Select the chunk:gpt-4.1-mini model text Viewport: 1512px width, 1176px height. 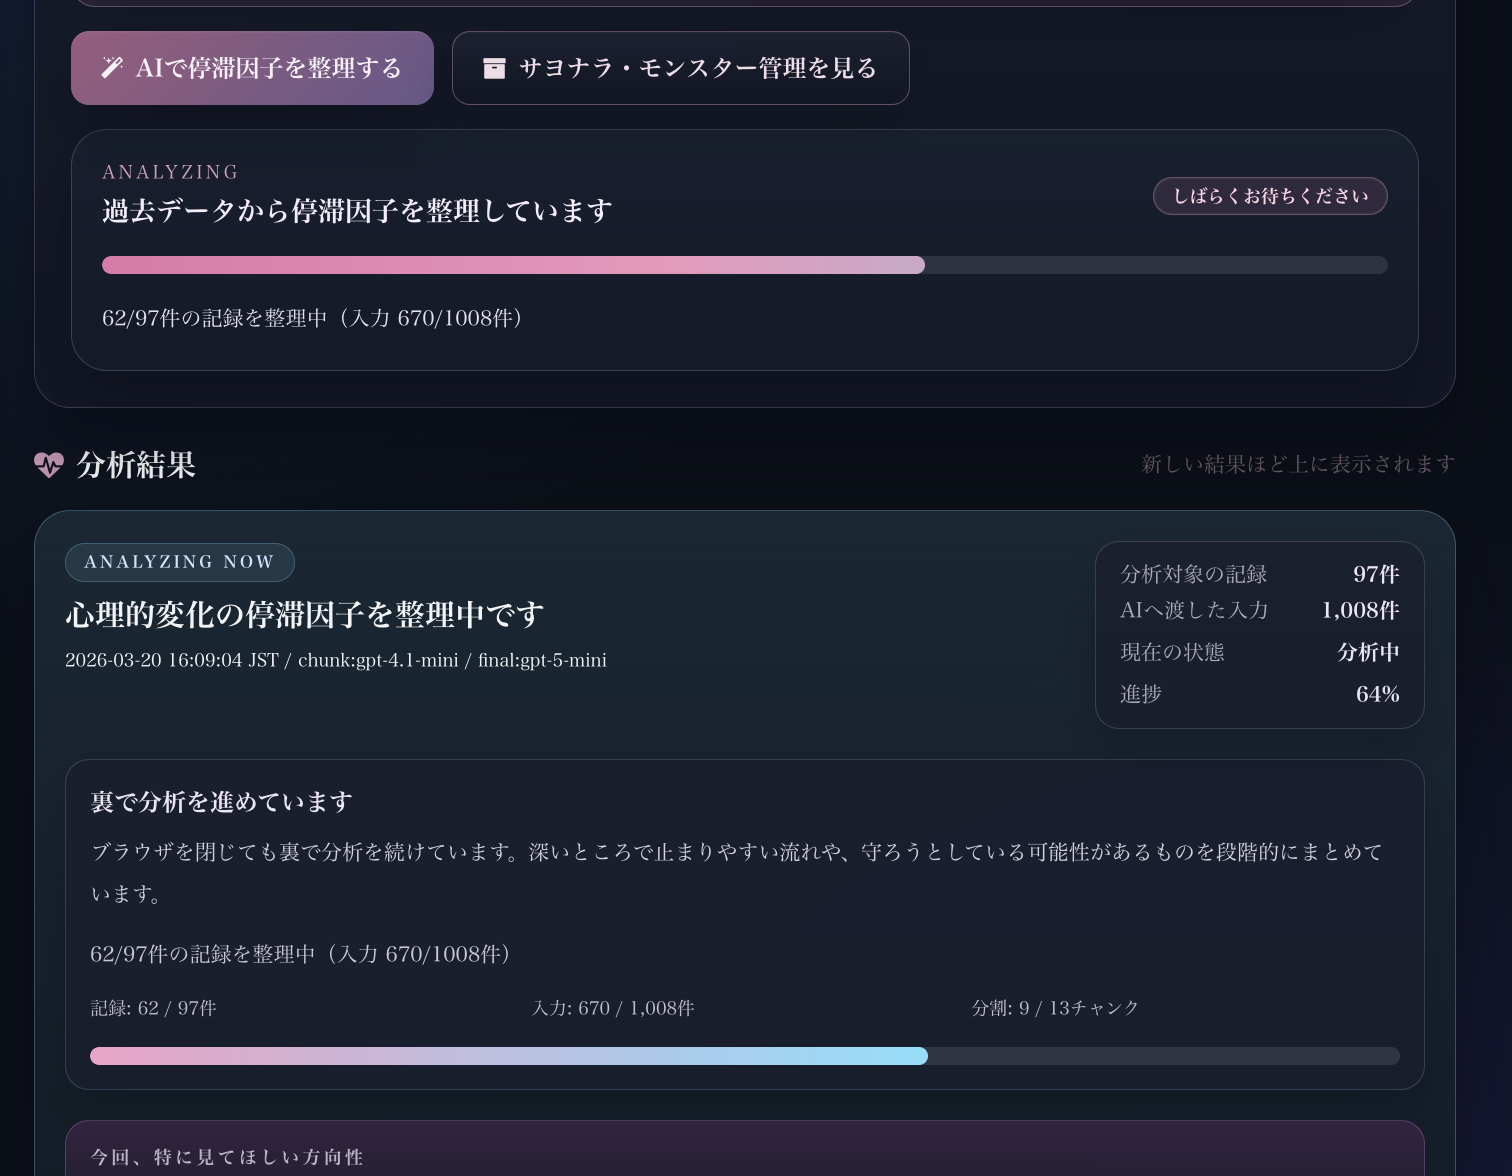coord(378,660)
